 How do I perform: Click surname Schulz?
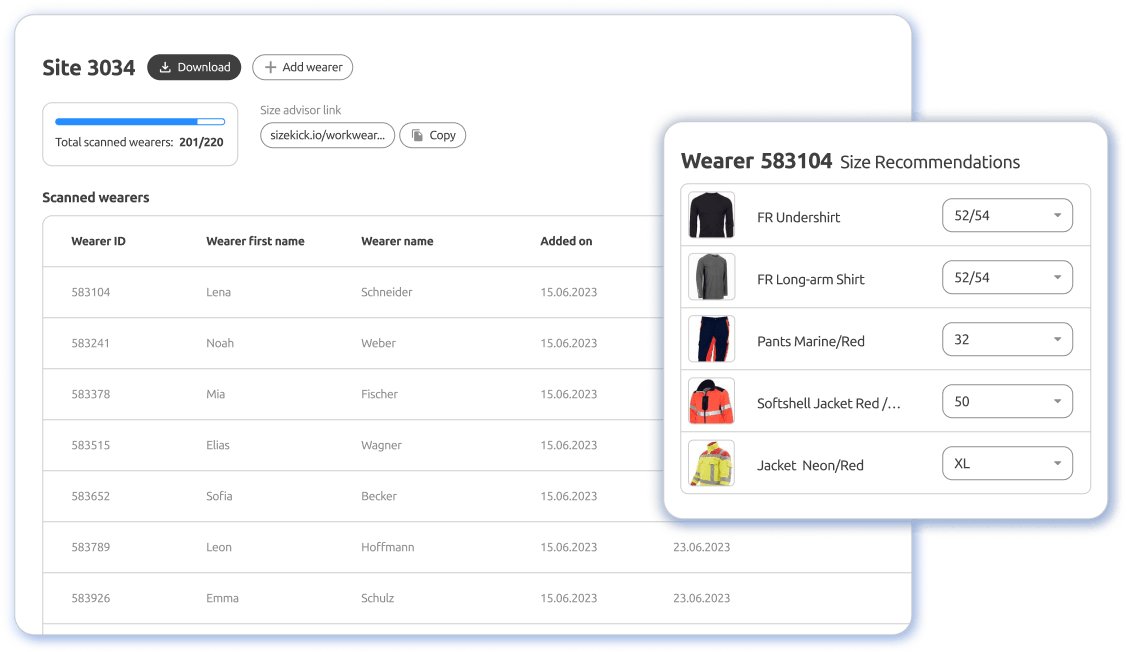pos(377,598)
